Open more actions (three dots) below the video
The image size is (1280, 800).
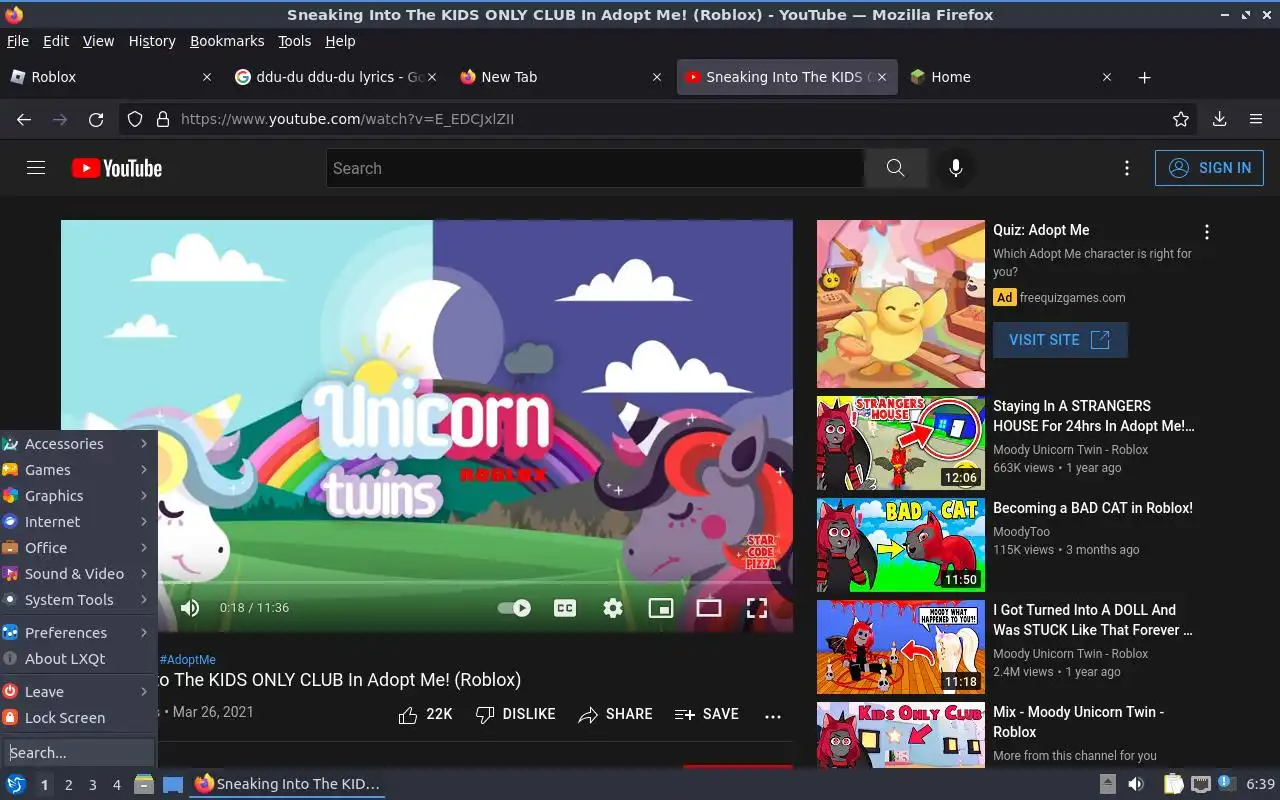[773, 715]
